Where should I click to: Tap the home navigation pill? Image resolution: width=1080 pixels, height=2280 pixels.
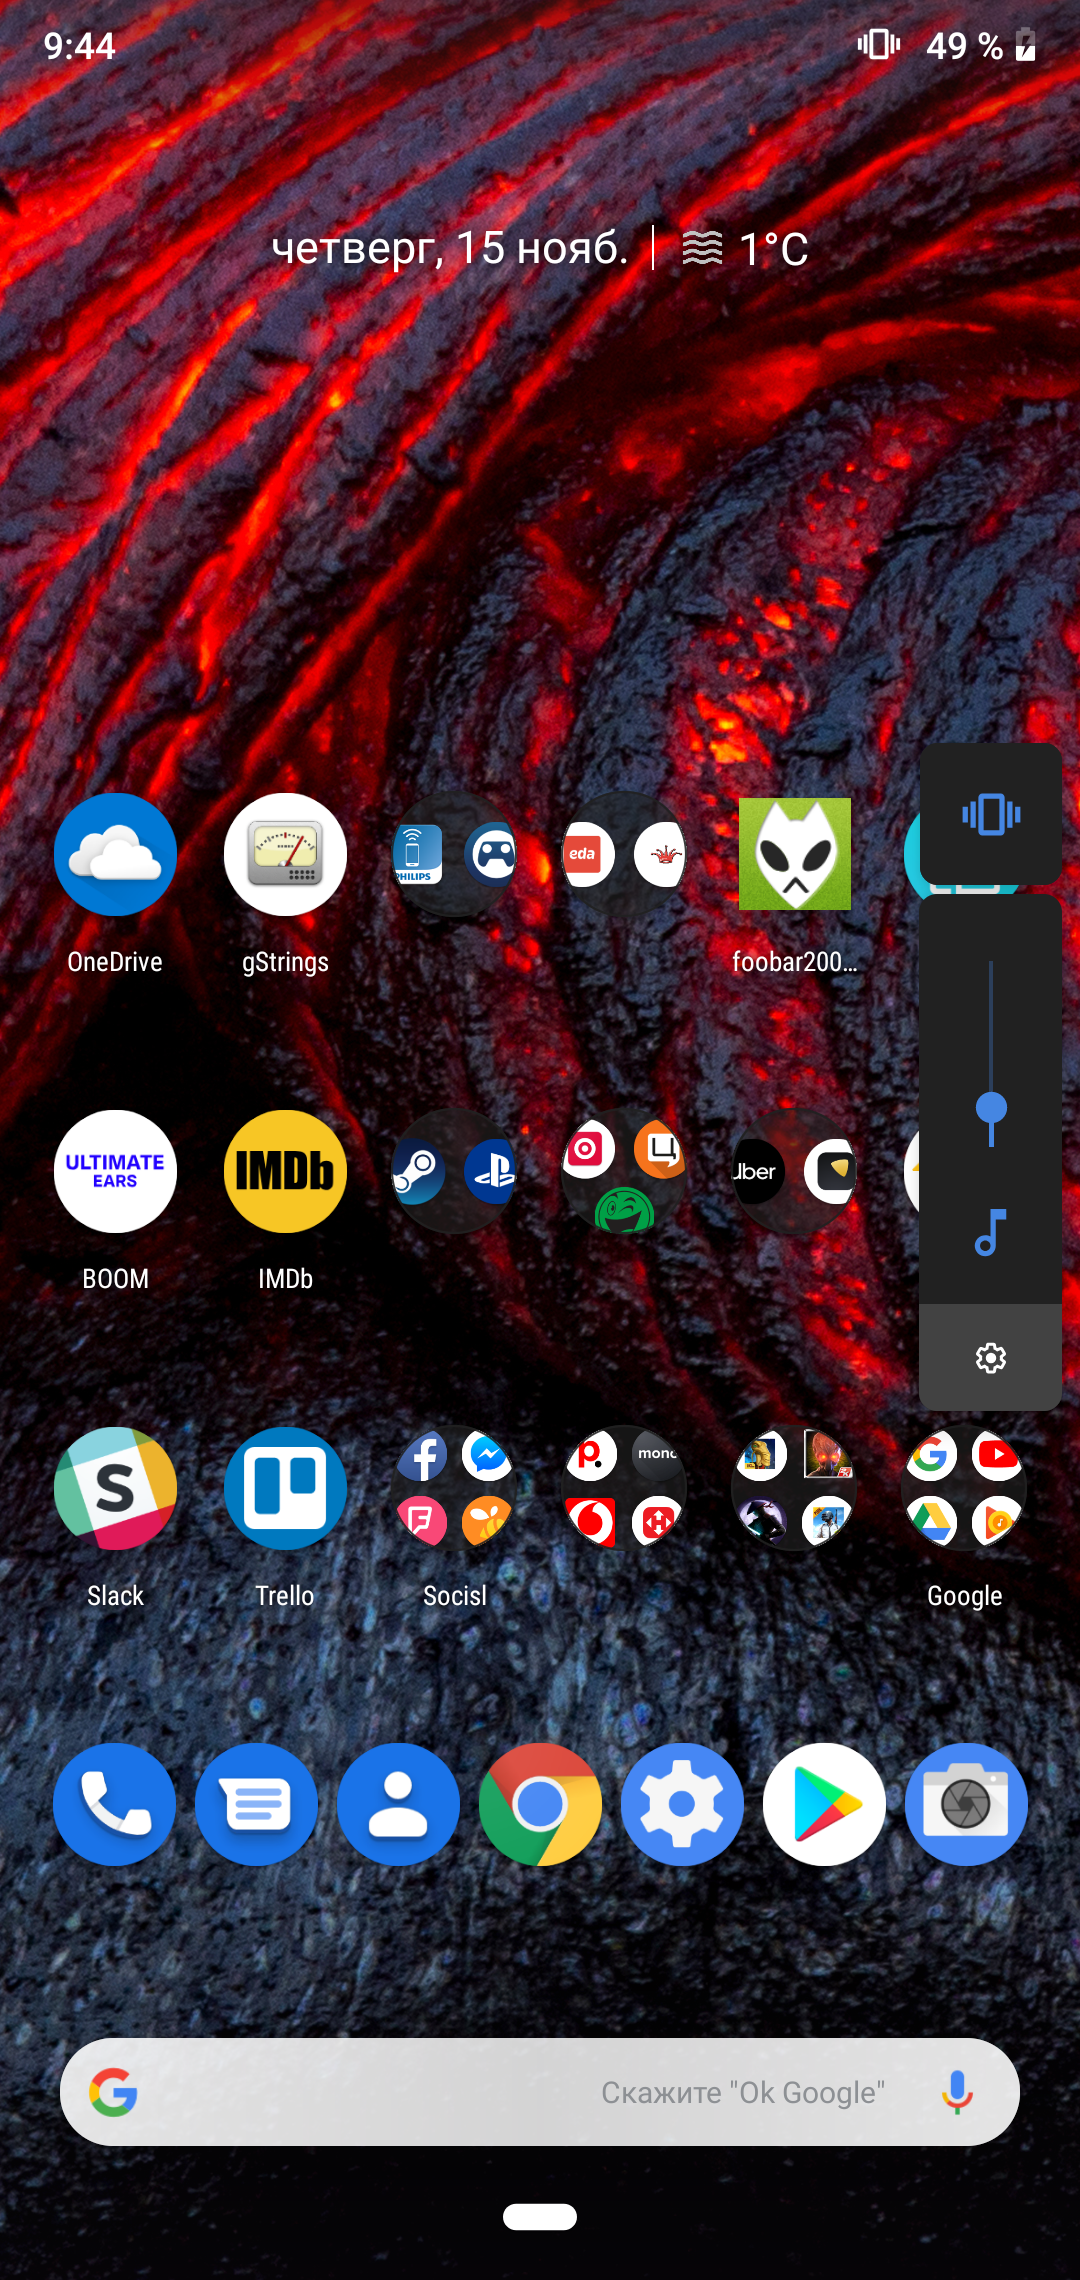(540, 2217)
